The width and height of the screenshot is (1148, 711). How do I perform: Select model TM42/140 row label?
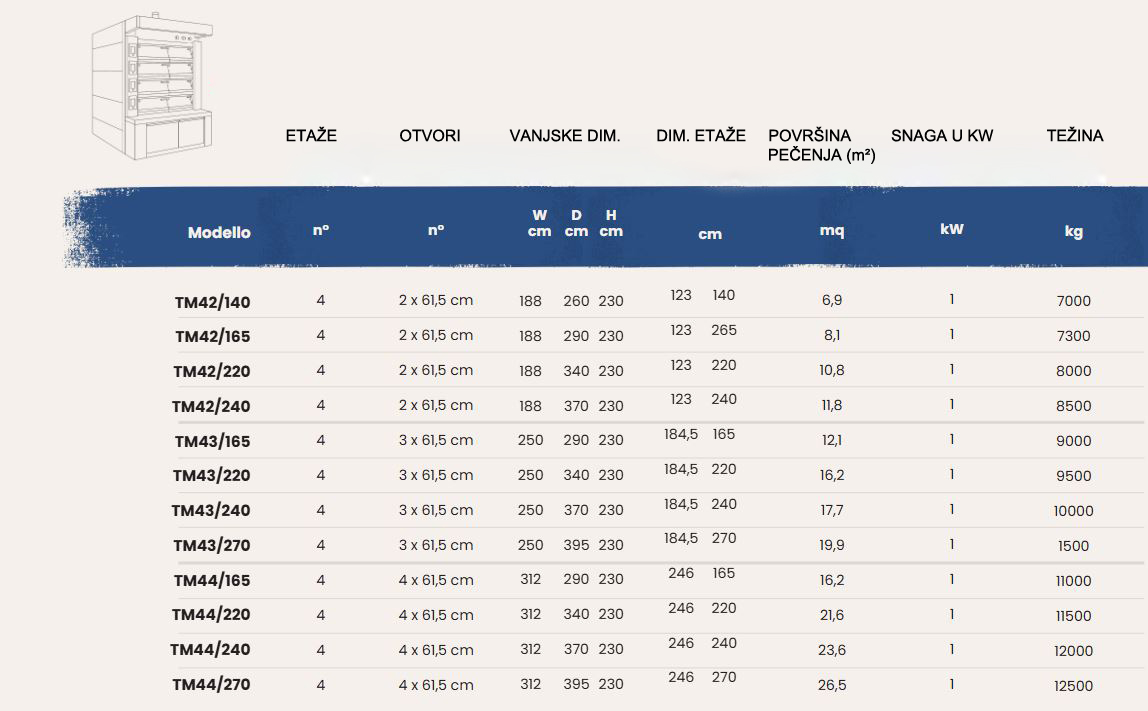(212, 302)
